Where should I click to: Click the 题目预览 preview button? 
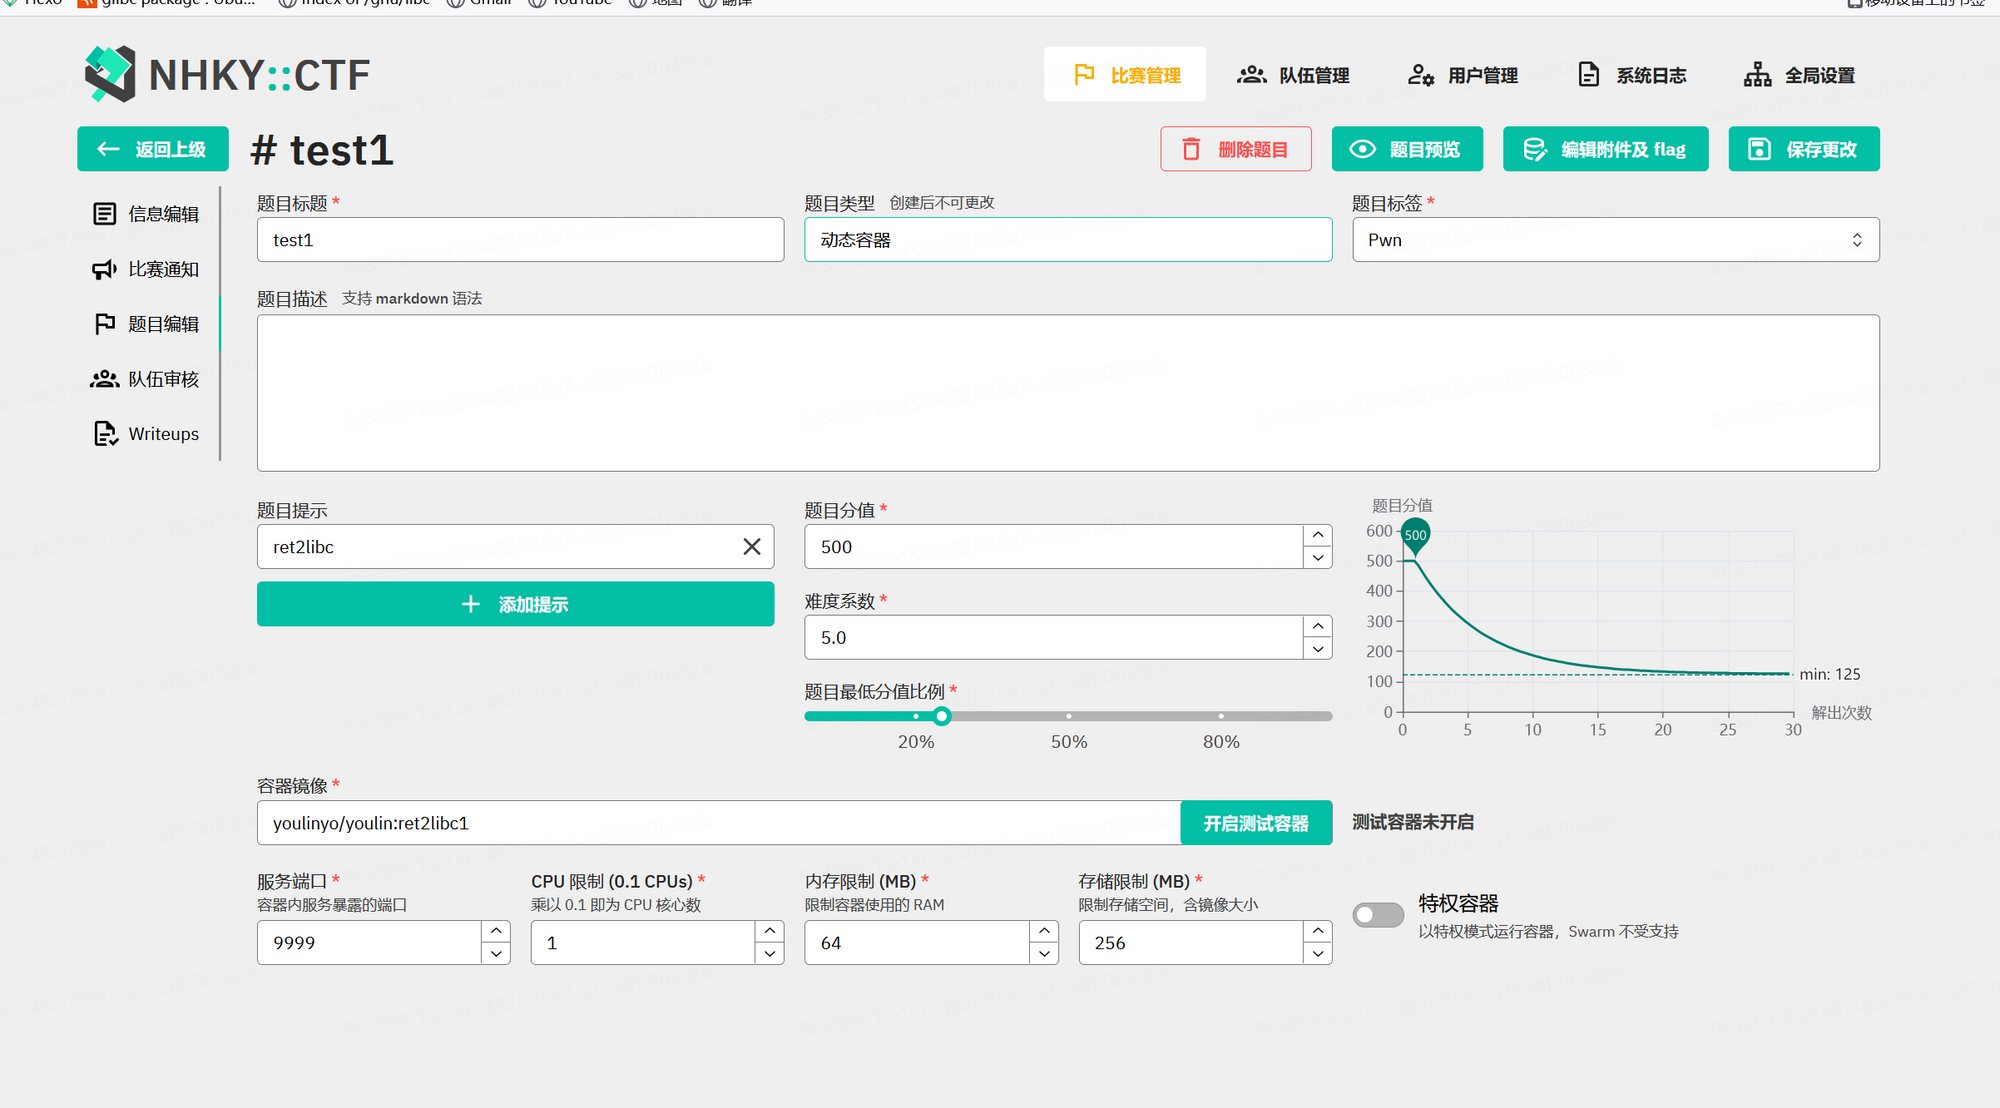click(1407, 149)
